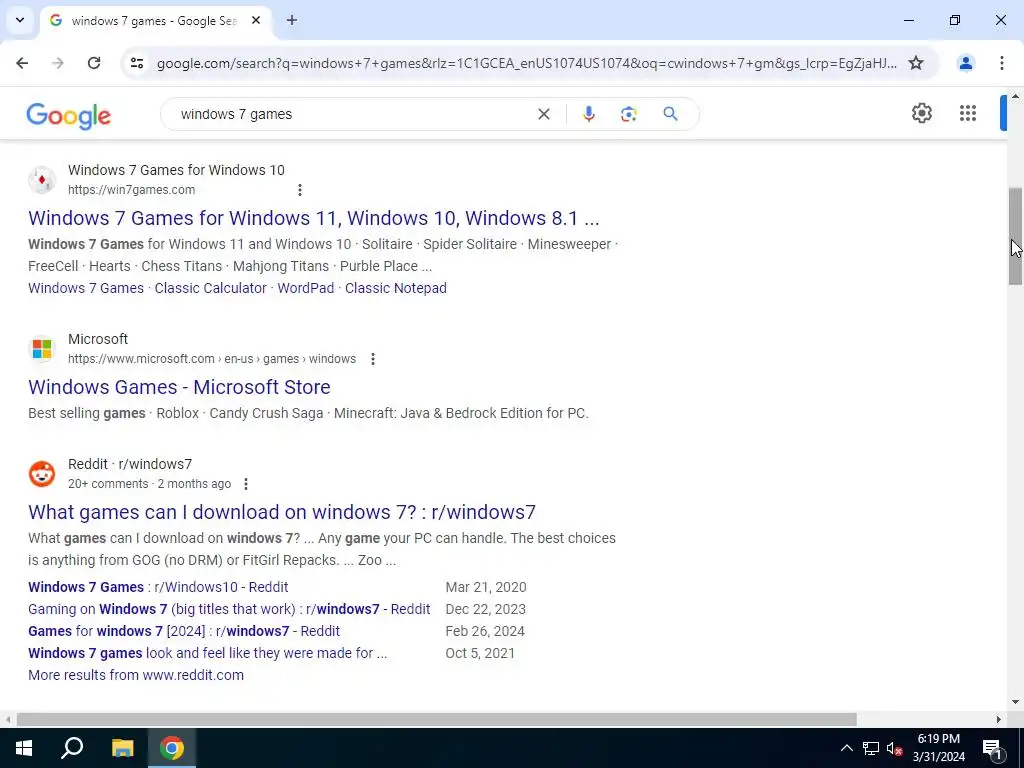
Task: Show hidden system tray icons
Action: (846, 748)
